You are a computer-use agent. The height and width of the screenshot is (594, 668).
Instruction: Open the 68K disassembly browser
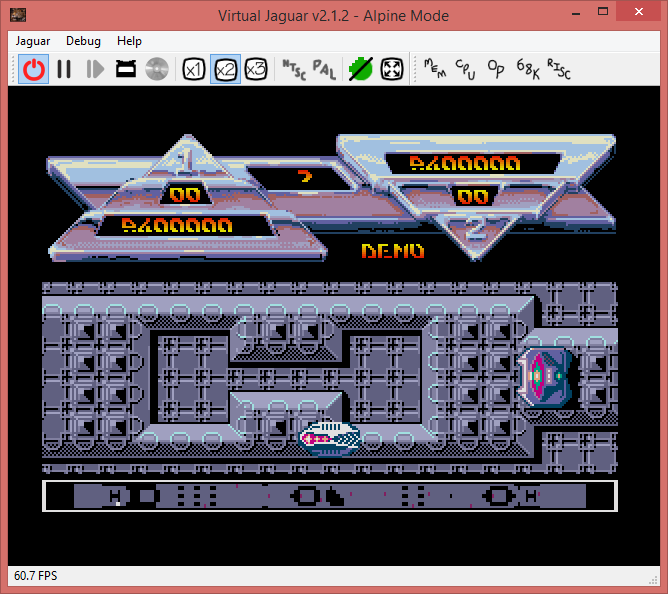(528, 69)
